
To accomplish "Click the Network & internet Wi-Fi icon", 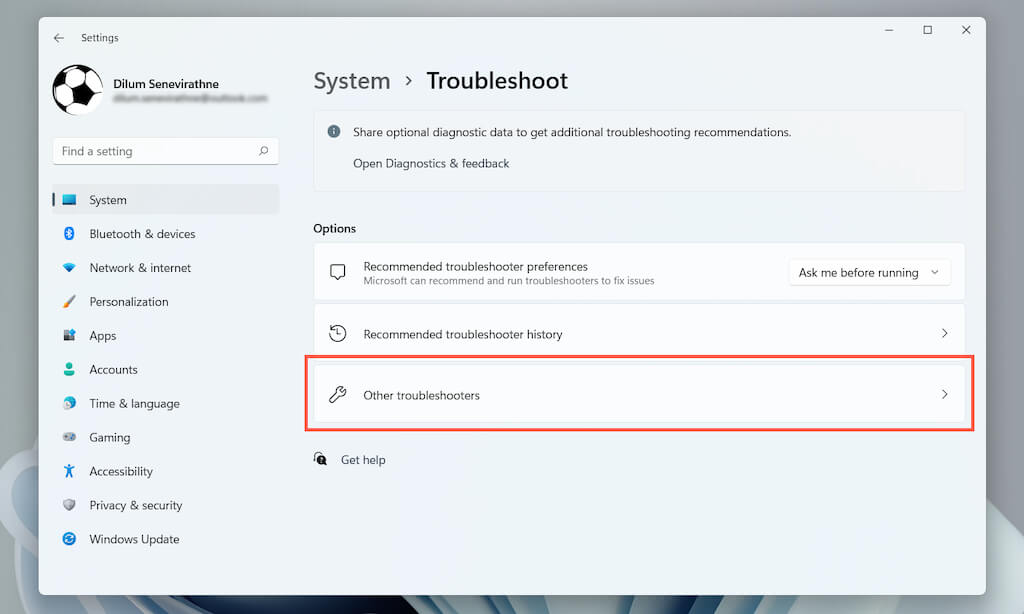I will coord(69,268).
